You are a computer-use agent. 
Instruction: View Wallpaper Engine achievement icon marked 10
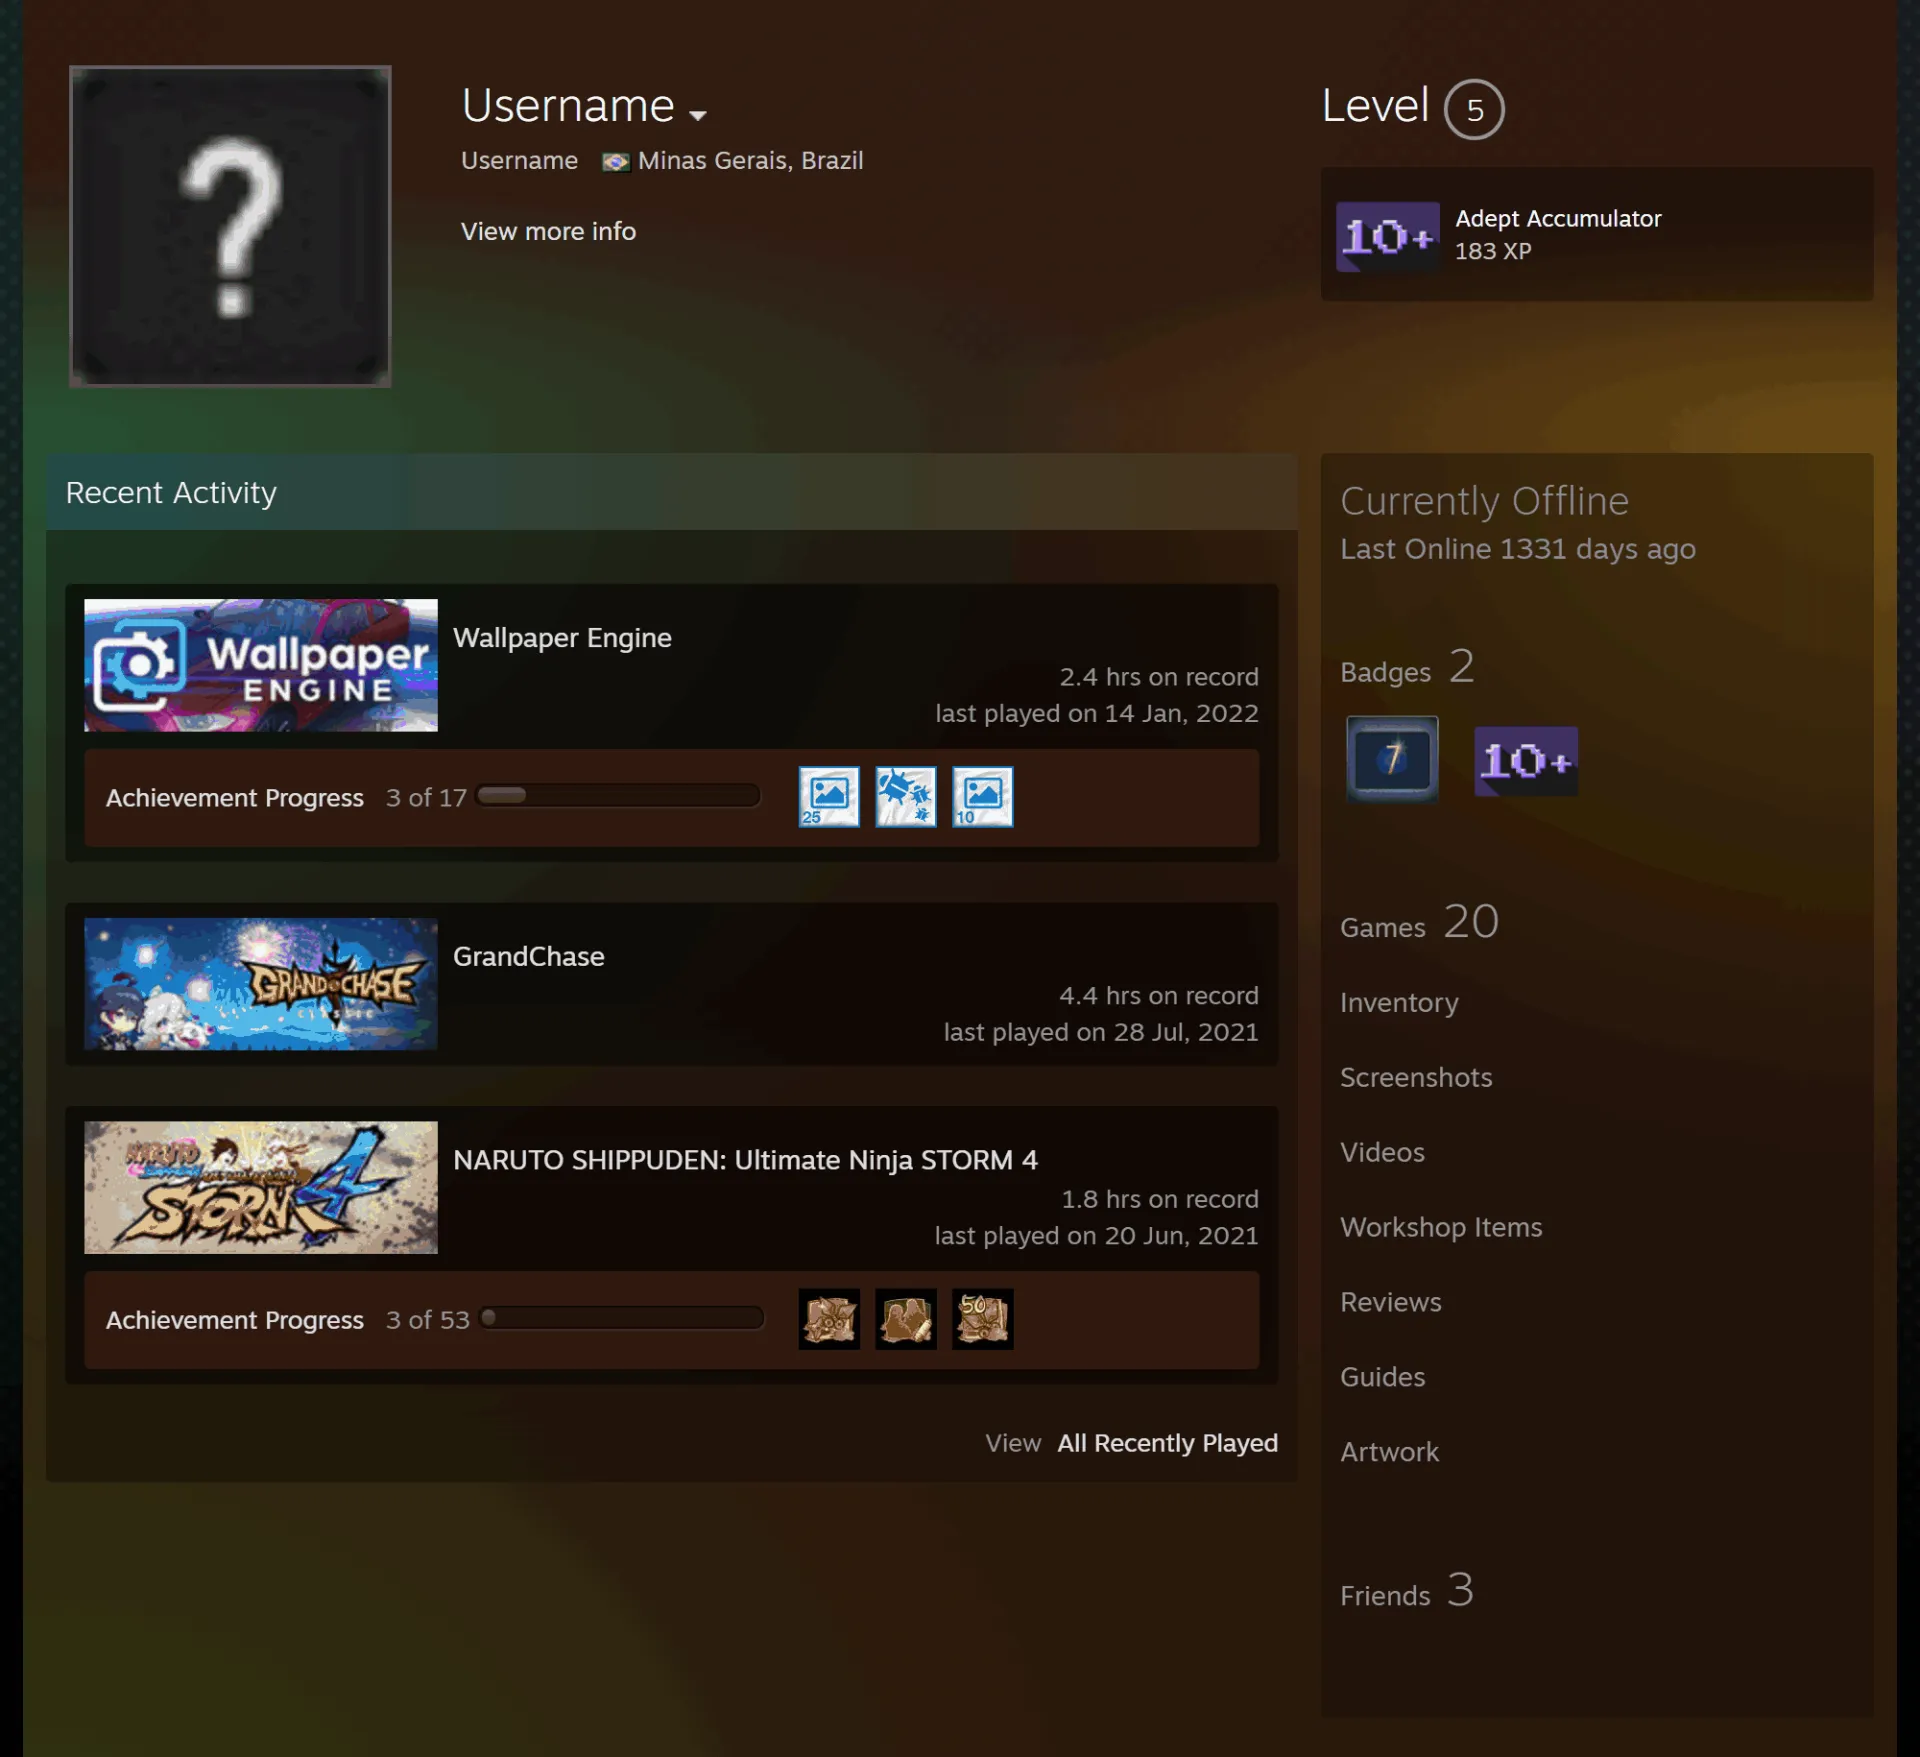pyautogui.click(x=983, y=797)
